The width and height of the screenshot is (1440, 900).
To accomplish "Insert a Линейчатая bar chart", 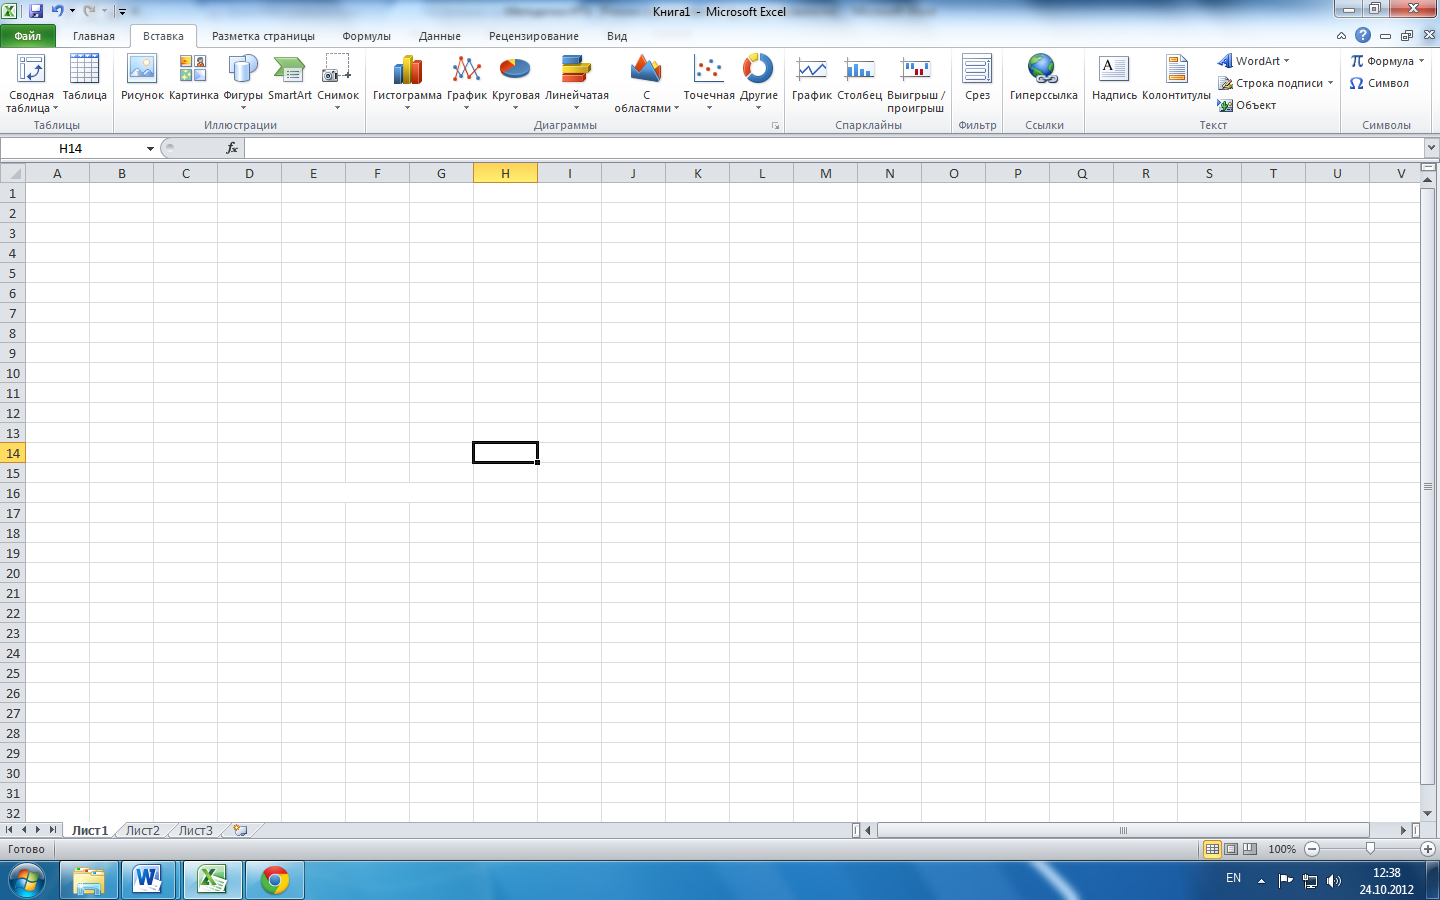I will click(x=577, y=82).
